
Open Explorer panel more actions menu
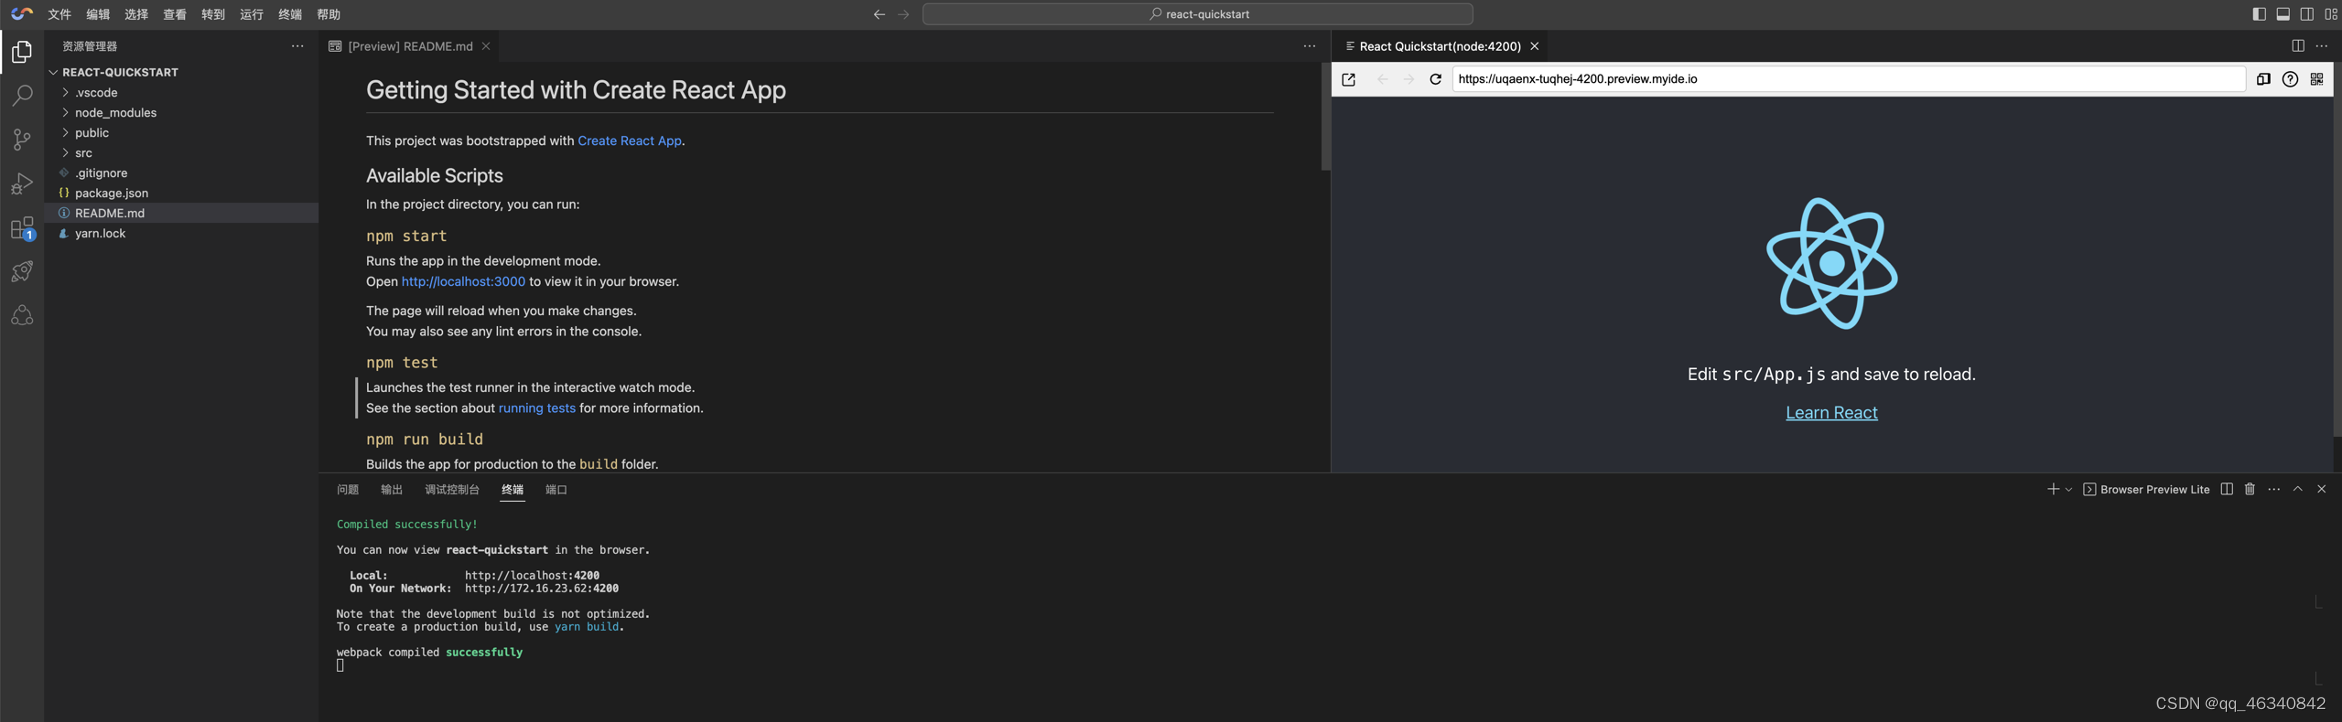coord(297,46)
